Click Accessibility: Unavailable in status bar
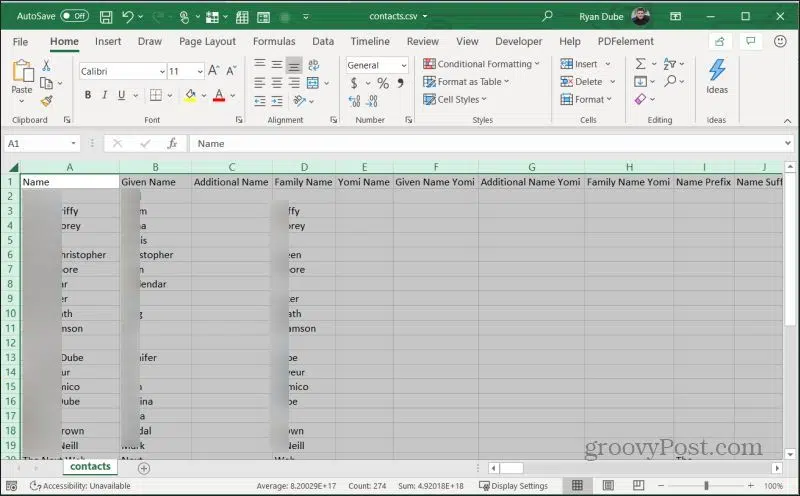The width and height of the screenshot is (800, 496). point(80,486)
